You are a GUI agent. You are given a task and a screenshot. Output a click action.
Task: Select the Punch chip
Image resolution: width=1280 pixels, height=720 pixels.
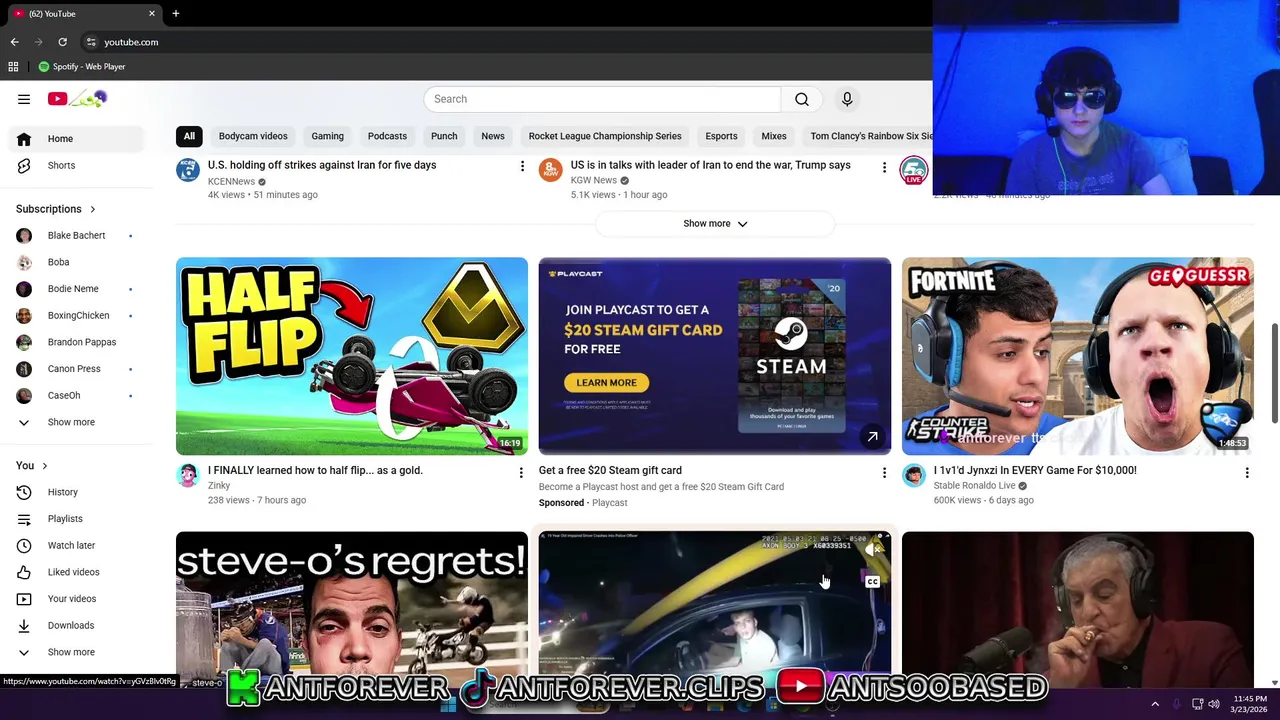click(x=444, y=136)
